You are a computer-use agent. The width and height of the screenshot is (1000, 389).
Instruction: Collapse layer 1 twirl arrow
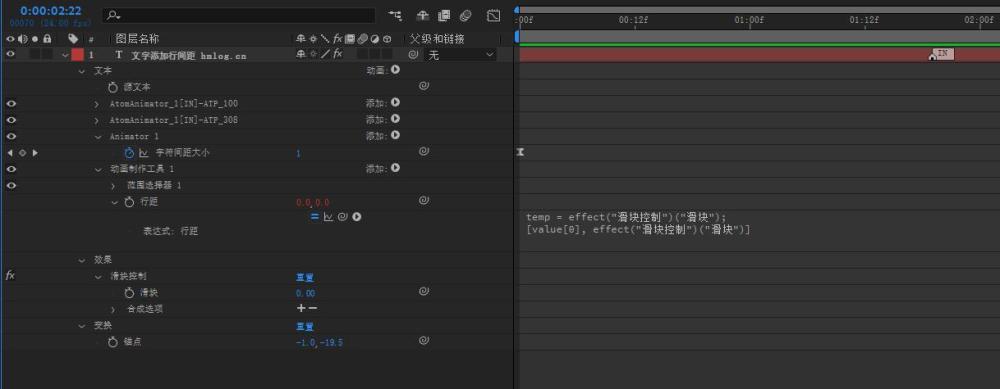(65, 55)
